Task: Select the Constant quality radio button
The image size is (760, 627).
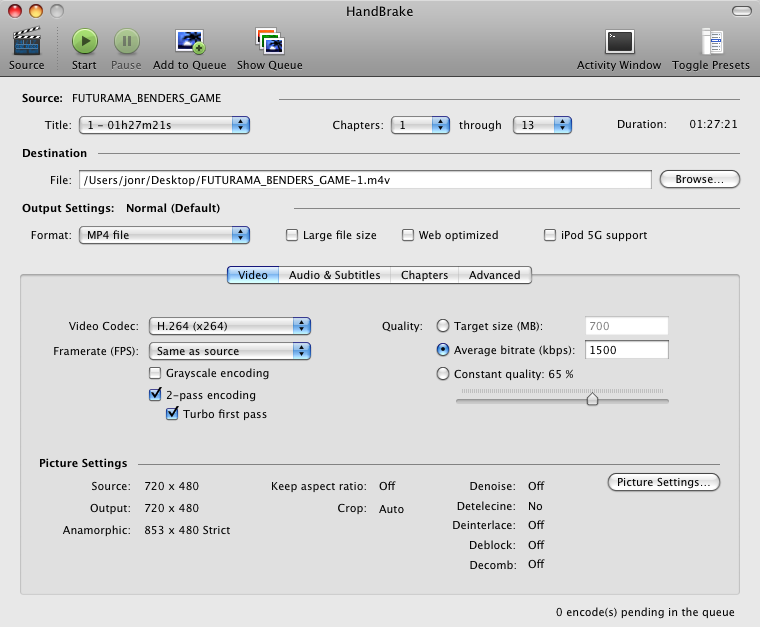Action: point(443,374)
